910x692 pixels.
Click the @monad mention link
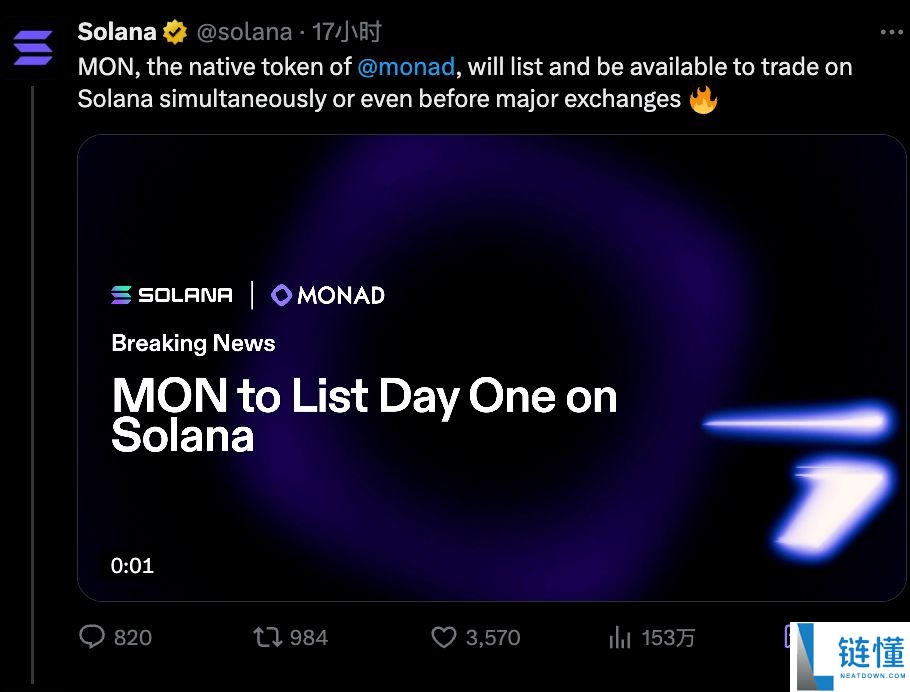pos(406,66)
